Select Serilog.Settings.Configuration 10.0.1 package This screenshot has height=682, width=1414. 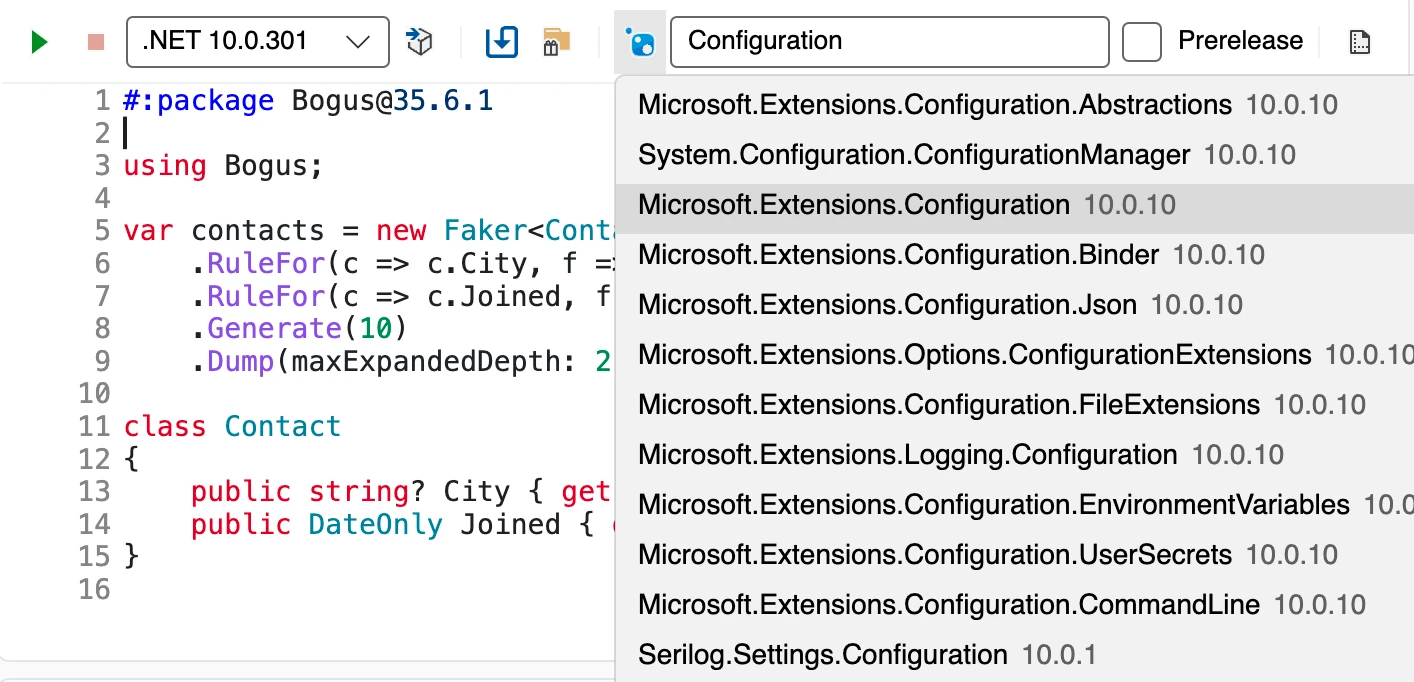point(1015,655)
